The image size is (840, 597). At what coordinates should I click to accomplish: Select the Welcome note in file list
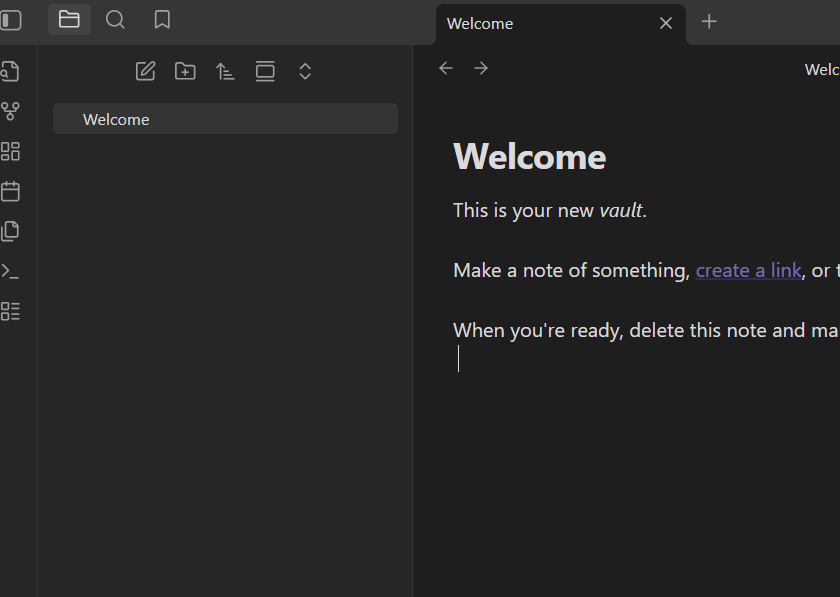click(x=116, y=119)
